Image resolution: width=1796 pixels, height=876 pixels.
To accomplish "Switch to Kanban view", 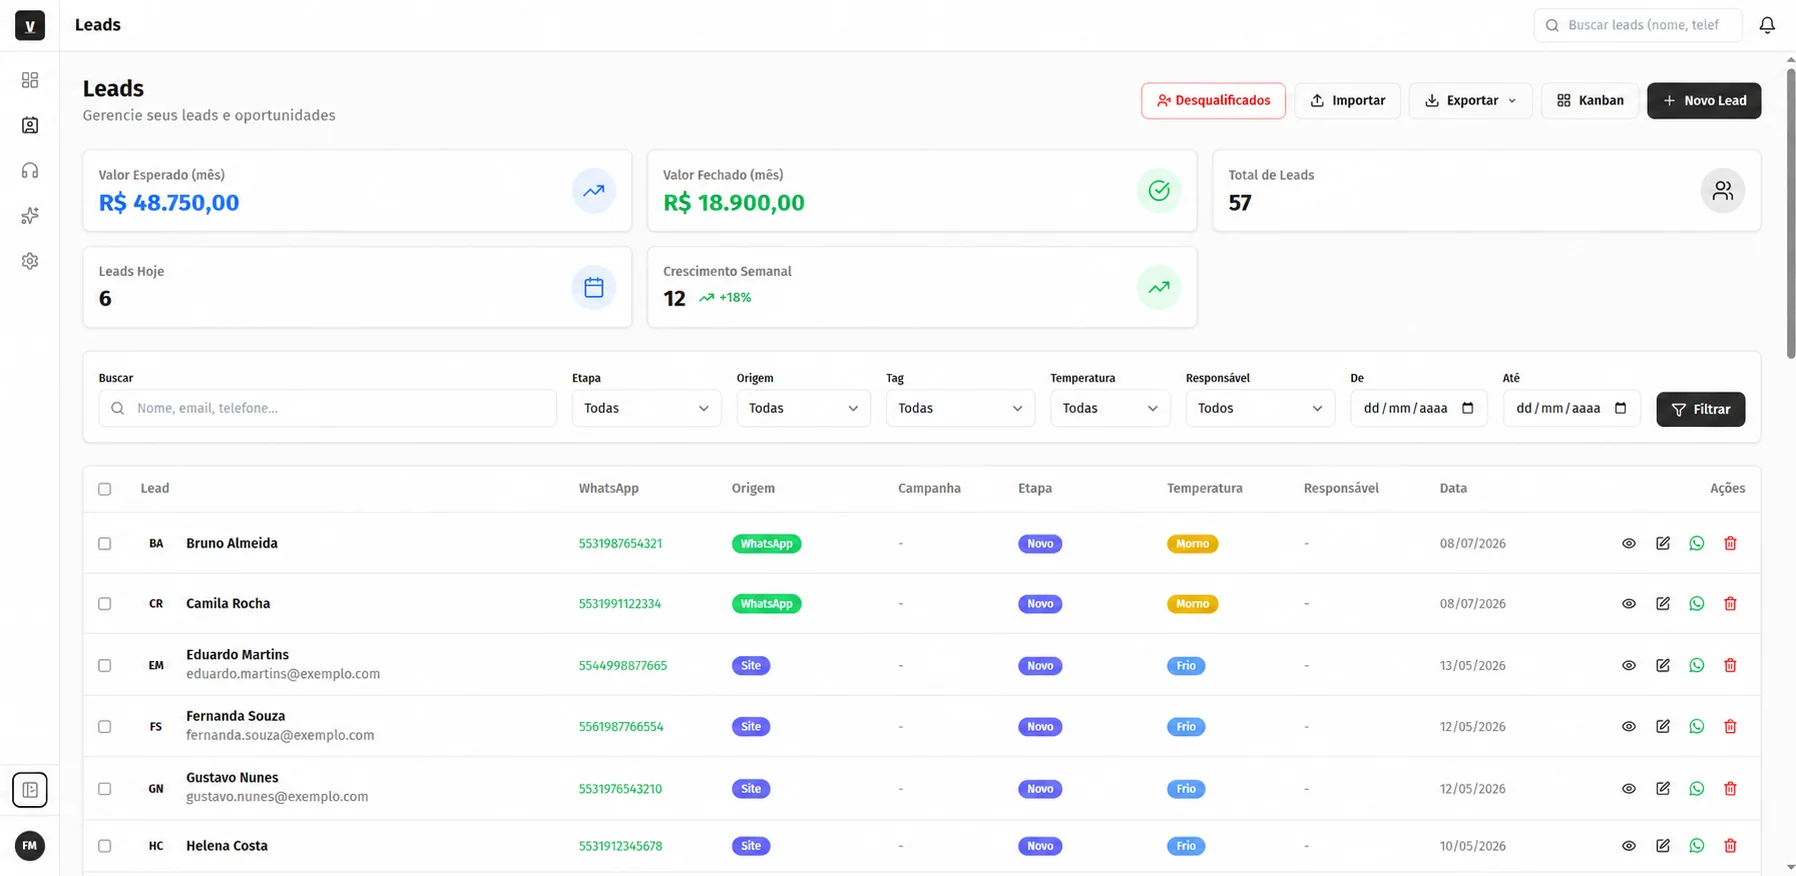I will click(1590, 101).
